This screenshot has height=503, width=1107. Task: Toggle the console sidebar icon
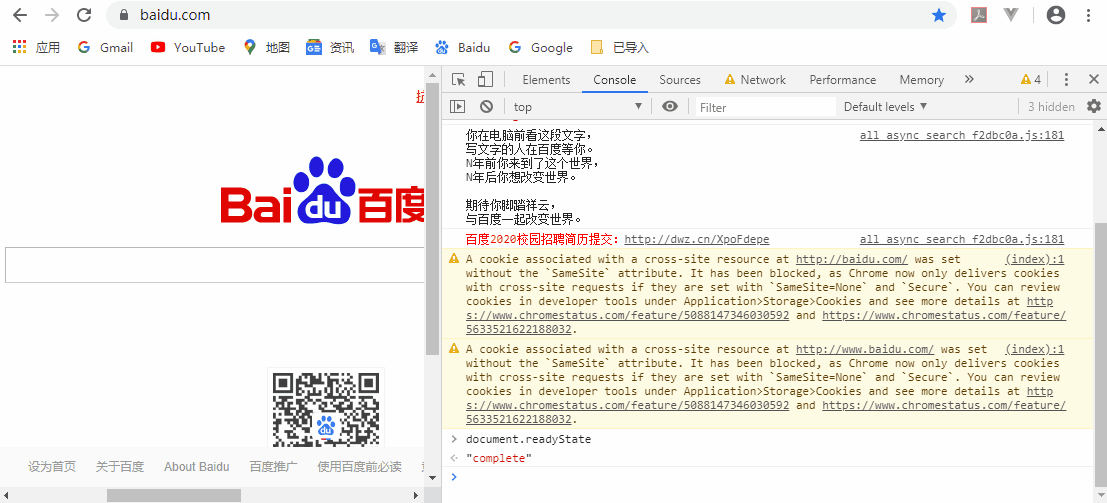coord(458,107)
